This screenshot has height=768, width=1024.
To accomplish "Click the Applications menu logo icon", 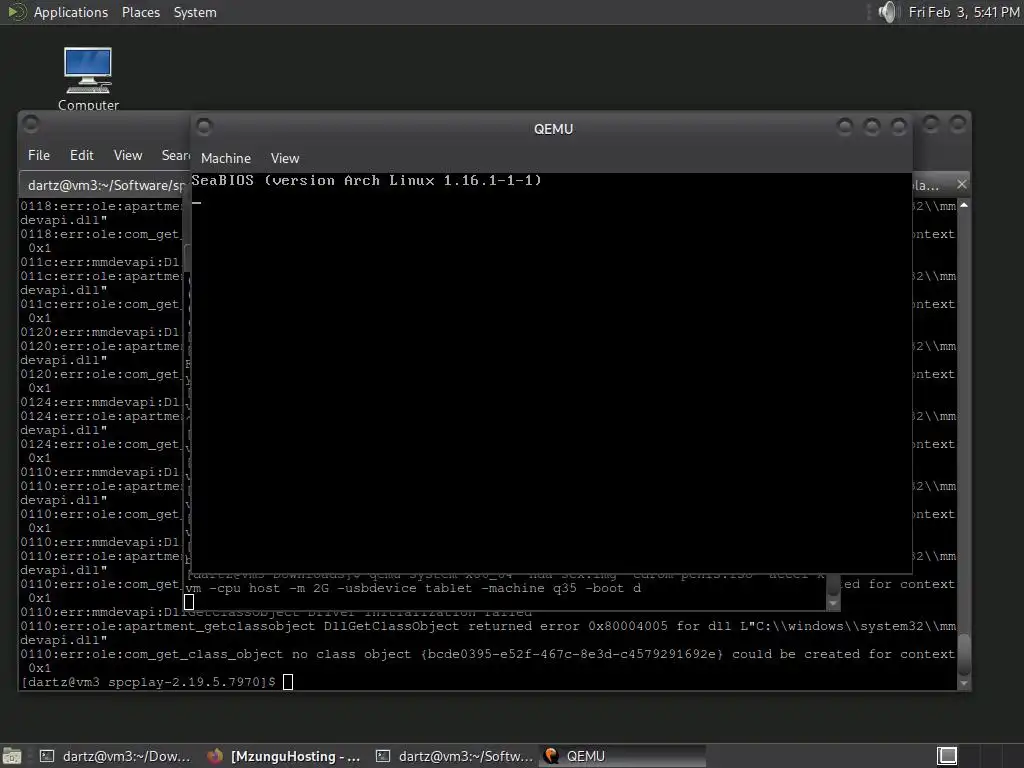I will coord(16,12).
